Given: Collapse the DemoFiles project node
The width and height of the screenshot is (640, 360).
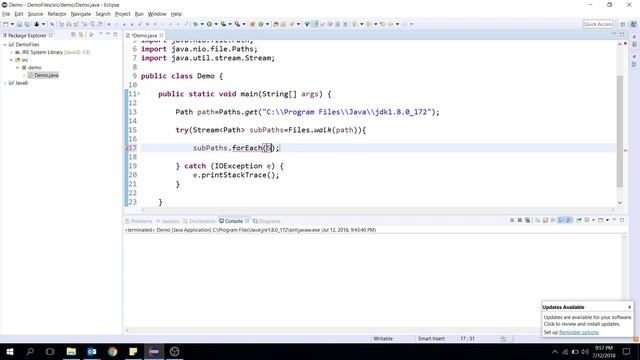Looking at the screenshot, I should tap(5, 44).
